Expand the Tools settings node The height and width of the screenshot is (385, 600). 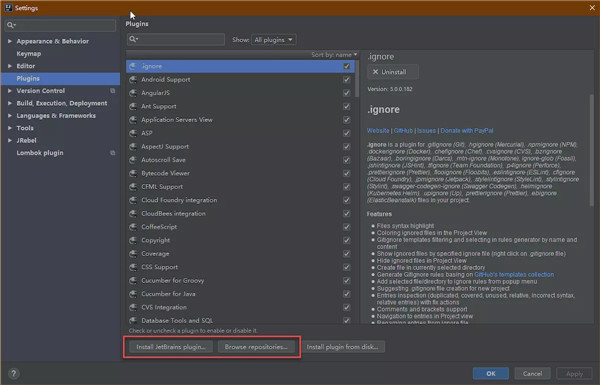[x=10, y=128]
